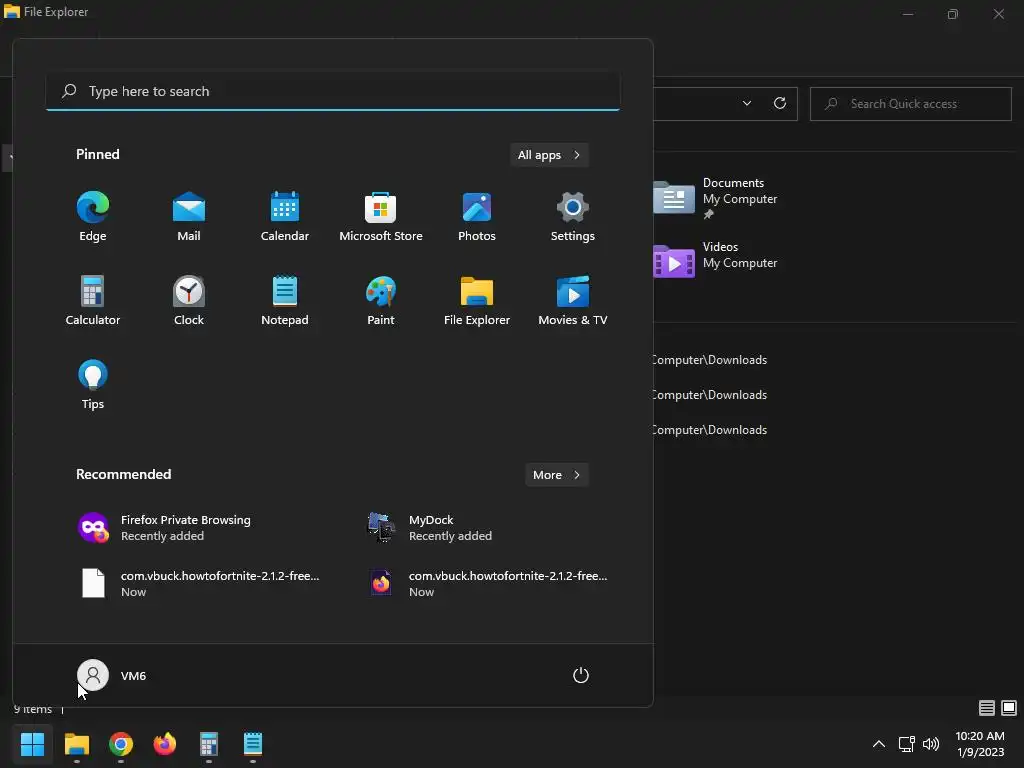Click All apps button
1024x768 pixels.
(x=549, y=155)
